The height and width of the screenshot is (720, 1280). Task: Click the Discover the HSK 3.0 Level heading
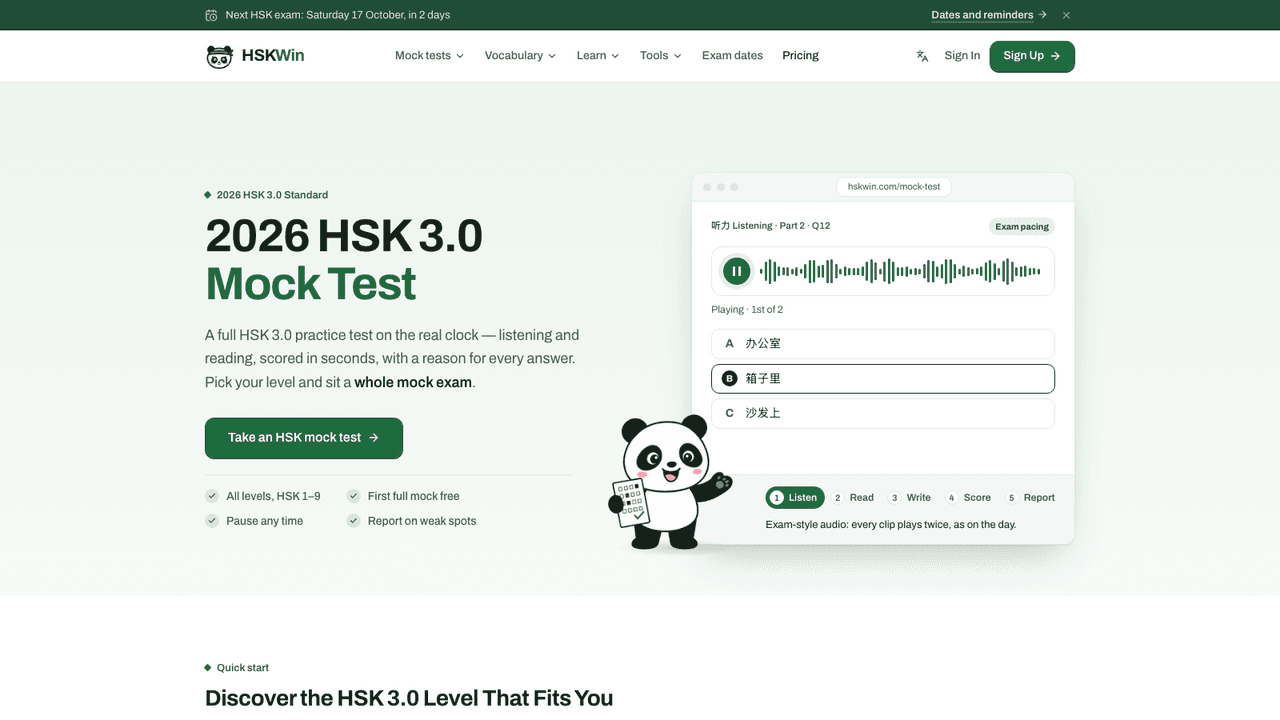point(409,698)
